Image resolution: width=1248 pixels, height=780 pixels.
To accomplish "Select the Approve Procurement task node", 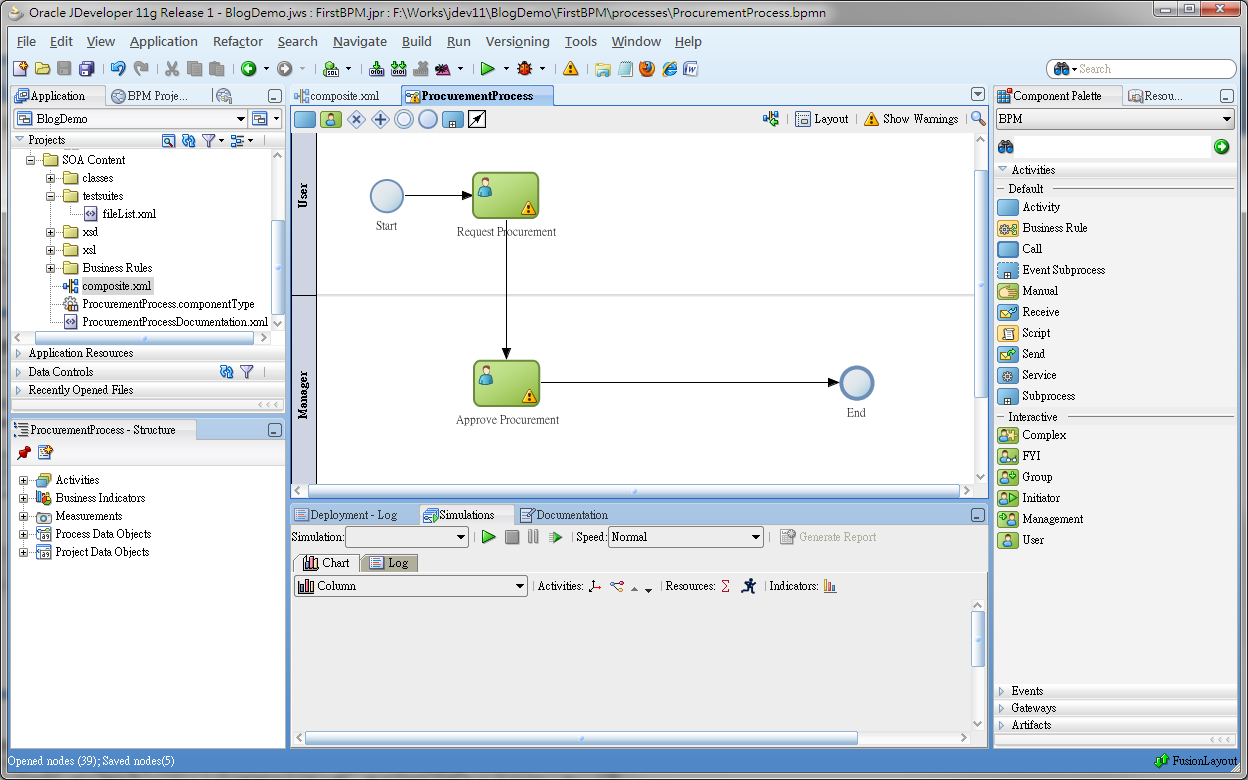I will click(506, 383).
